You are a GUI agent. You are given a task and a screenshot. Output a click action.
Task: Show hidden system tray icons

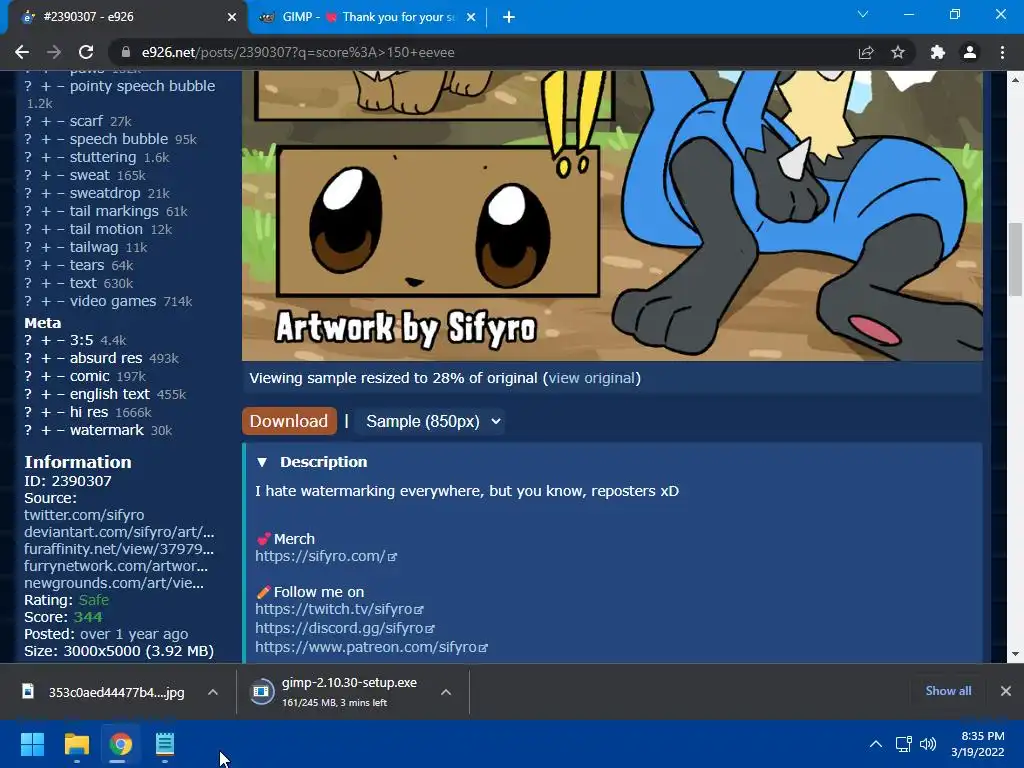pyautogui.click(x=876, y=744)
